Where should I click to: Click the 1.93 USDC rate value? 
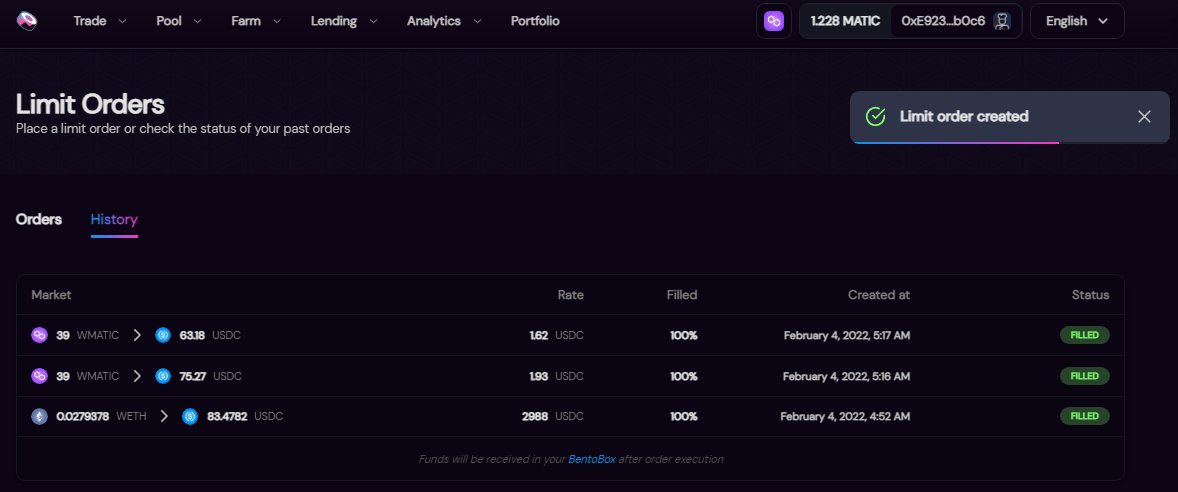point(557,376)
